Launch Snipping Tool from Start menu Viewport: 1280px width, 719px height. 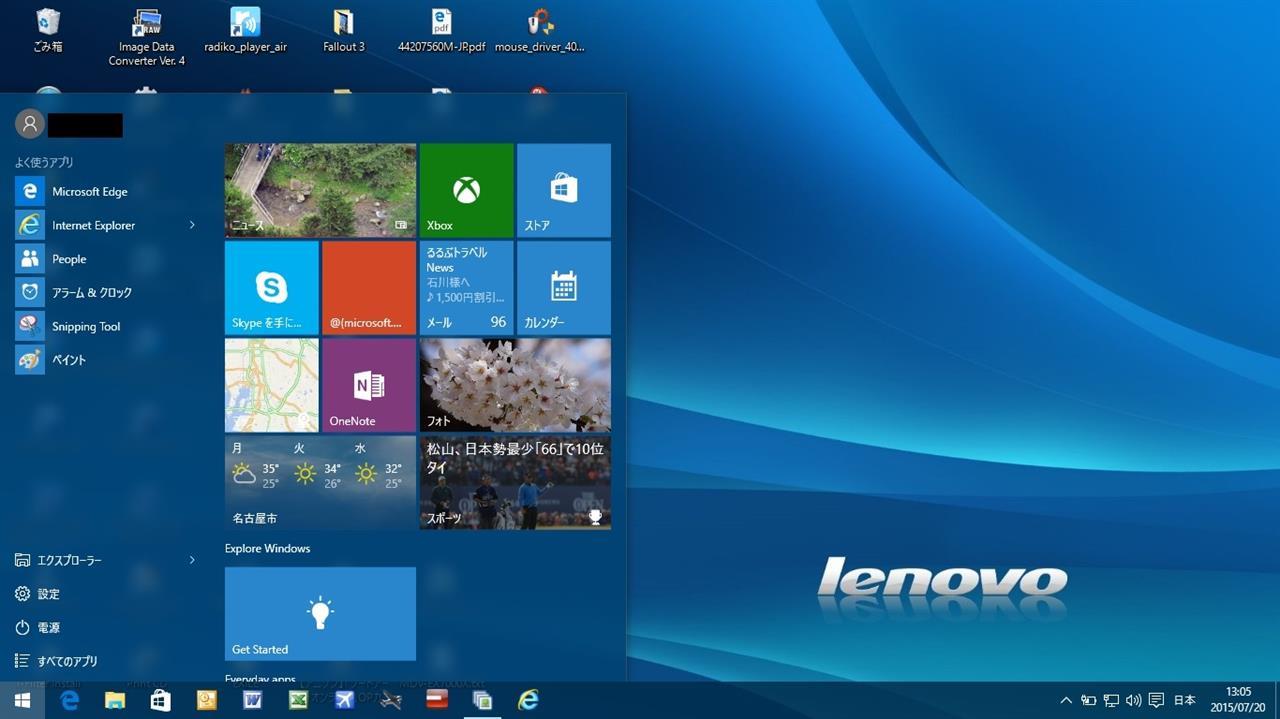click(106, 326)
